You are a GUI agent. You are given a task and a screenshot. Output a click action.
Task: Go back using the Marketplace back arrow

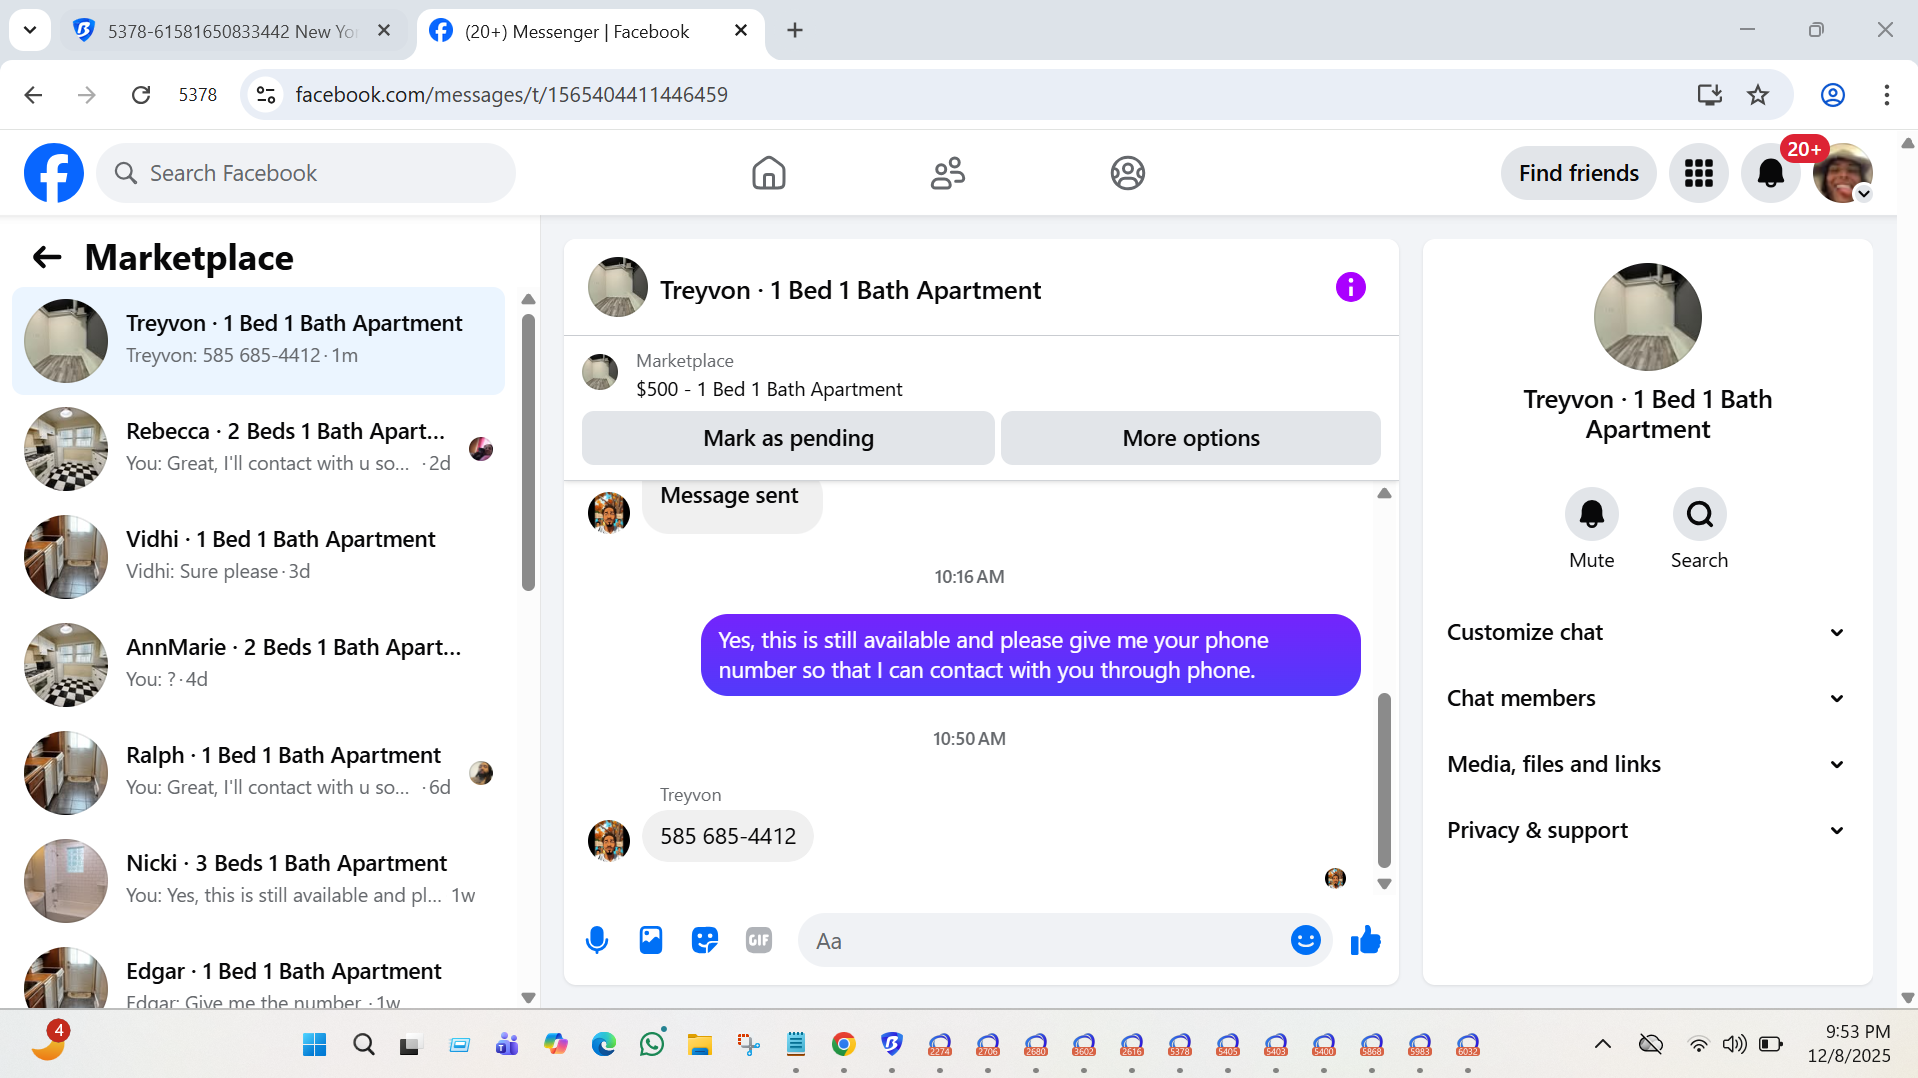coord(47,258)
